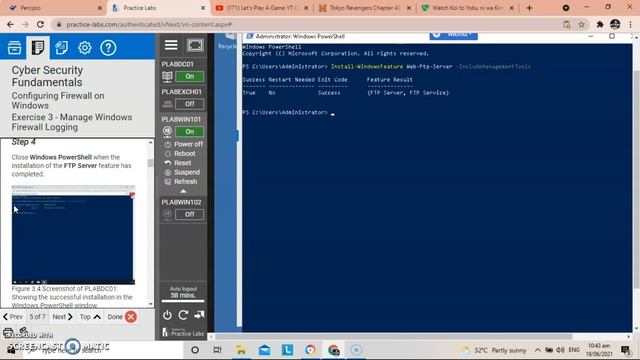Click the PLABEXCH01 device icon
640x360 pixels.
click(167, 104)
